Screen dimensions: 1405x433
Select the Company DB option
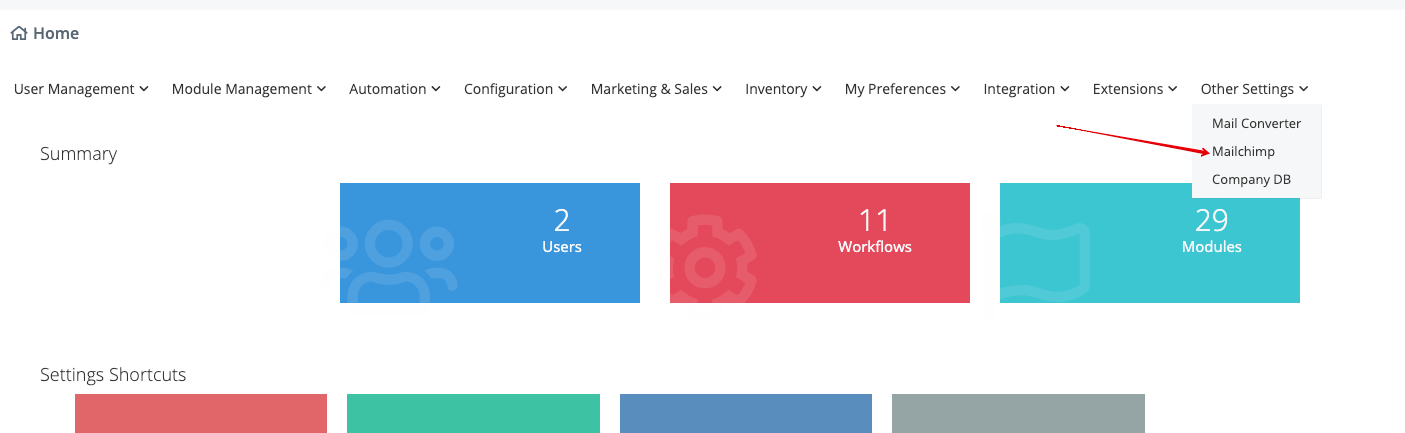coord(1251,180)
